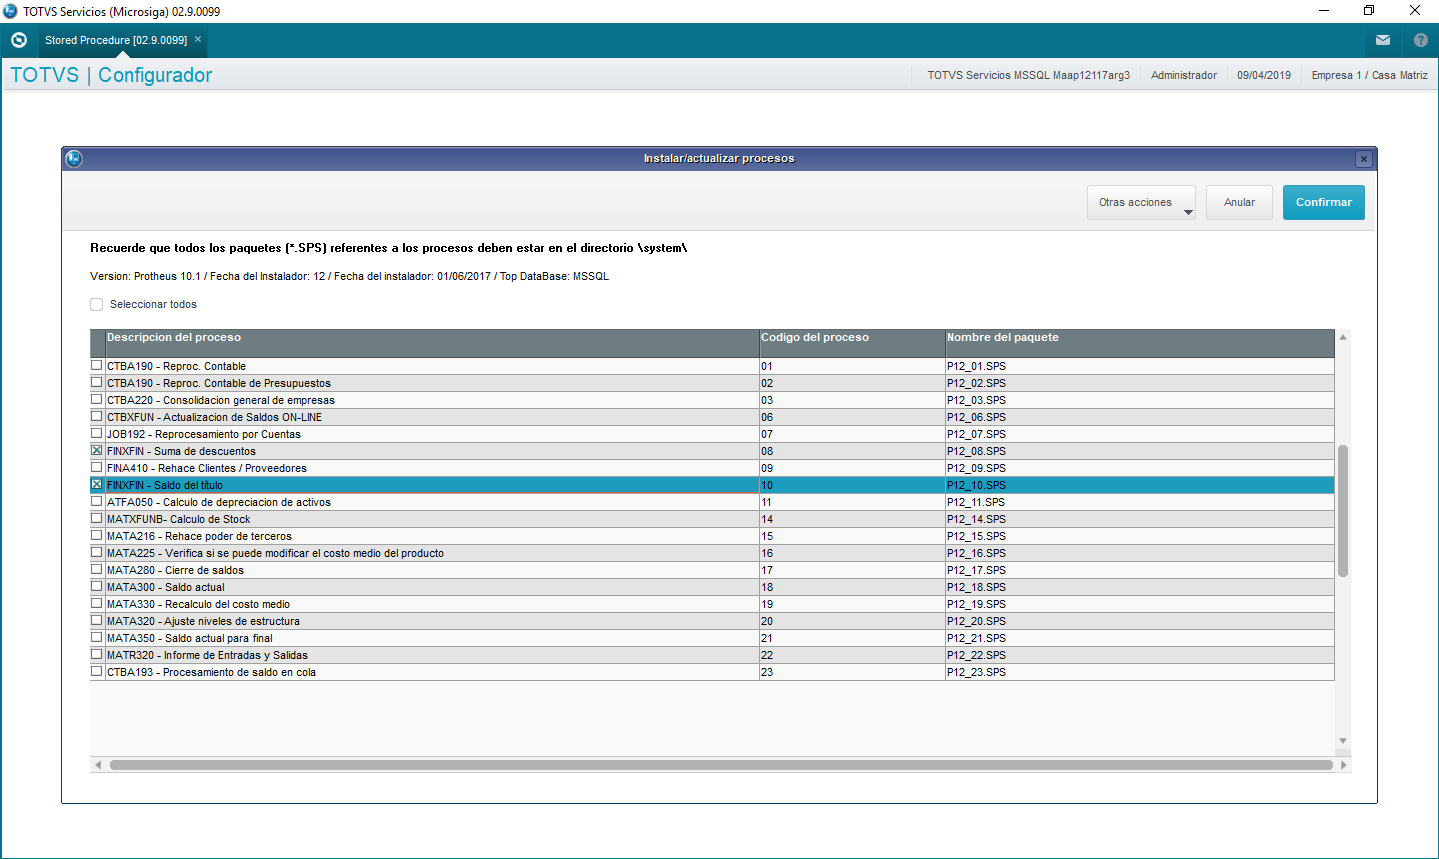
Task: Check MATA216 Rehace poder de terceros checkbox
Action: pyautogui.click(x=97, y=536)
